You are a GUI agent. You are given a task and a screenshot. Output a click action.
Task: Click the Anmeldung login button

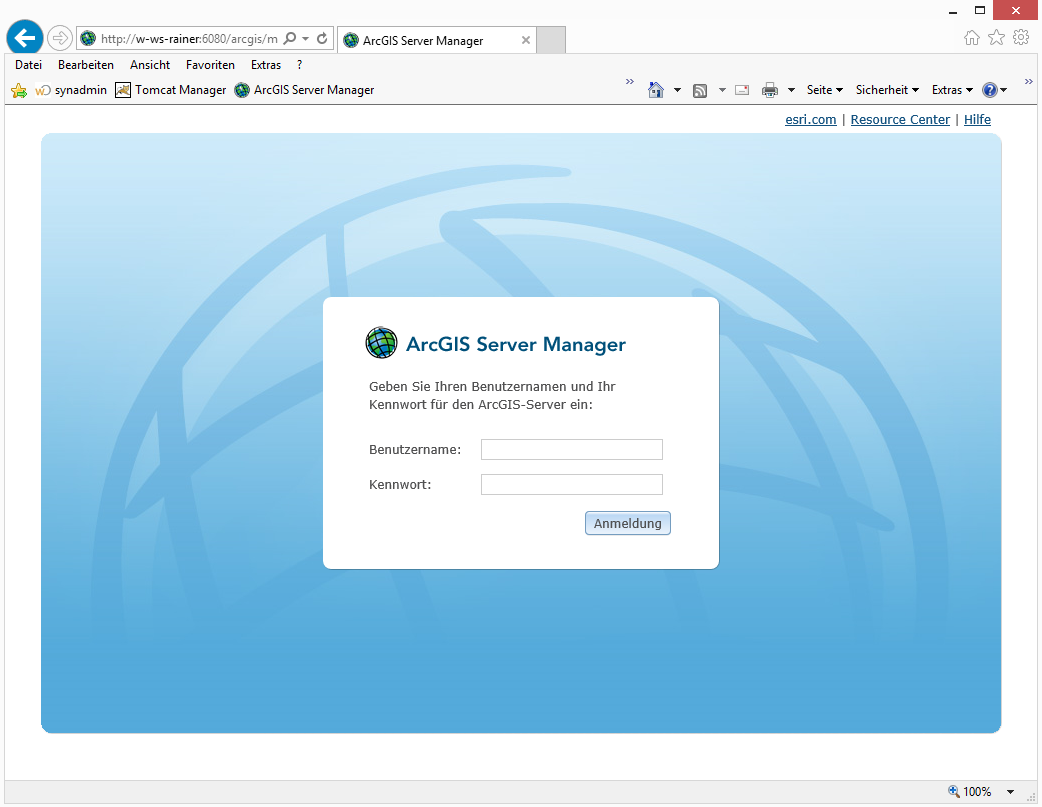pyautogui.click(x=627, y=523)
